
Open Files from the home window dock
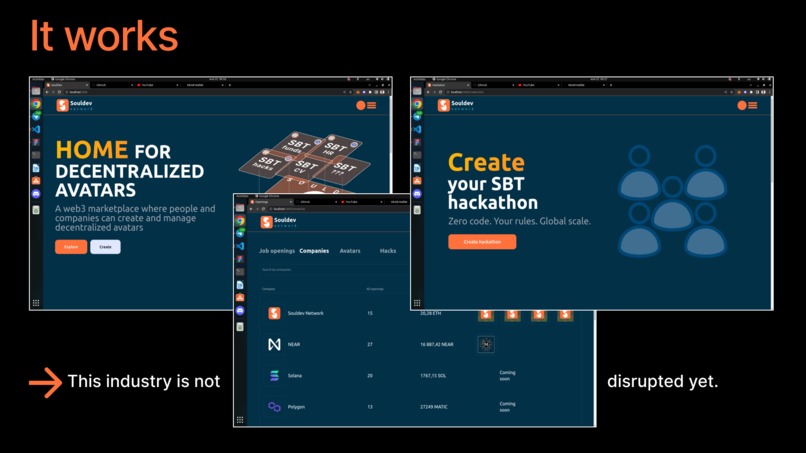36,91
